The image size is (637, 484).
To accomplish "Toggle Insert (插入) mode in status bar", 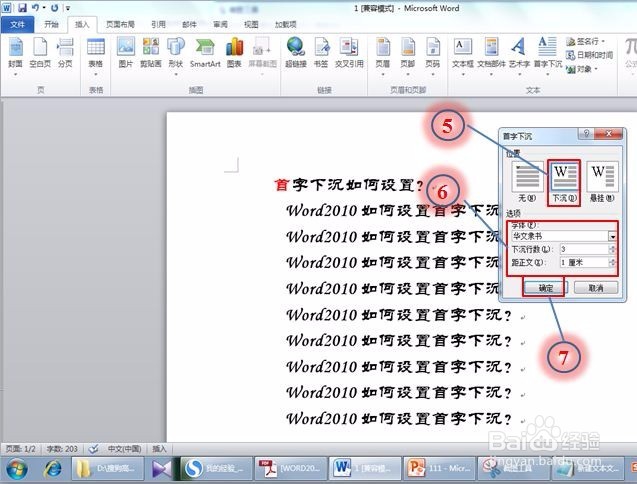I will point(159,449).
